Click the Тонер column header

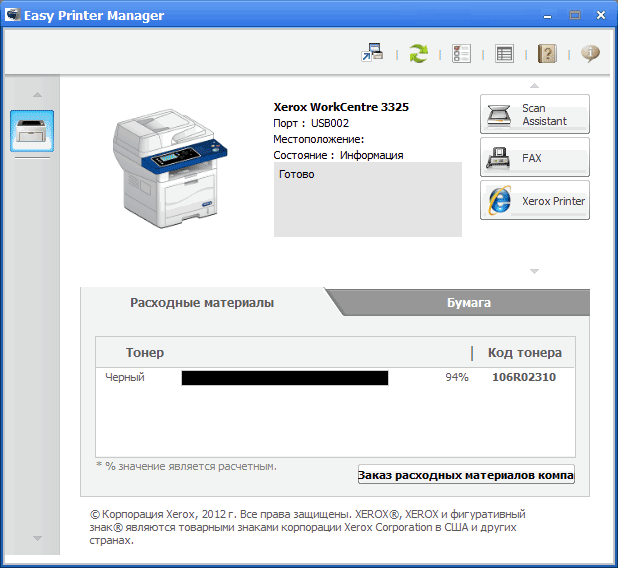coord(145,352)
